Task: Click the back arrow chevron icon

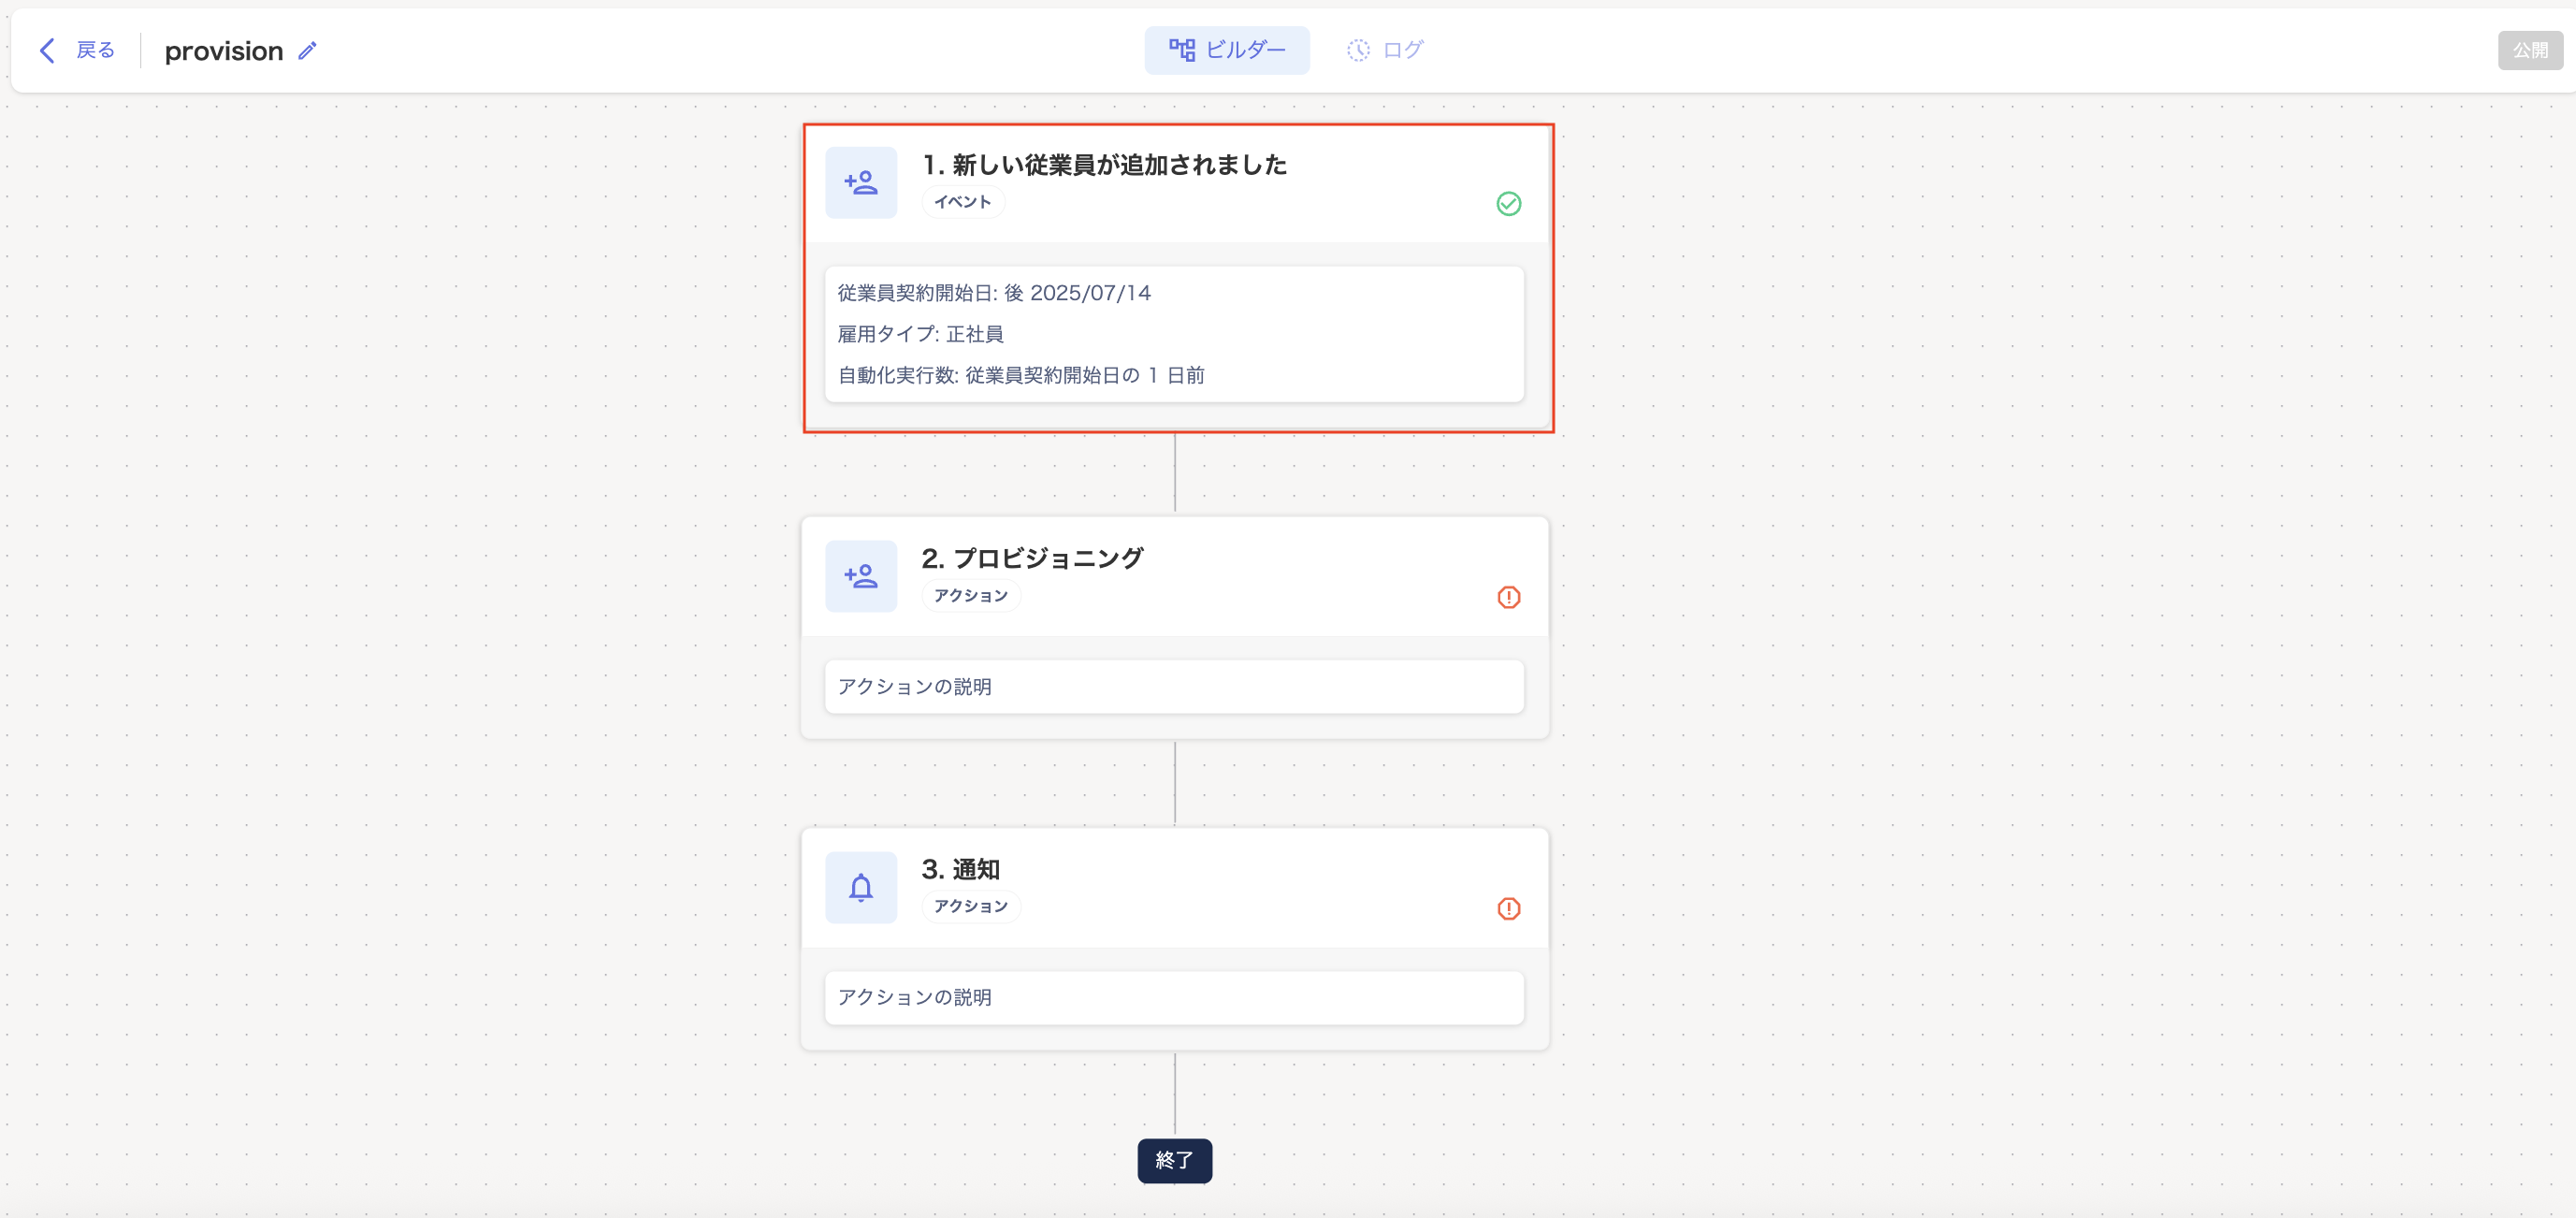Action: [x=47, y=50]
